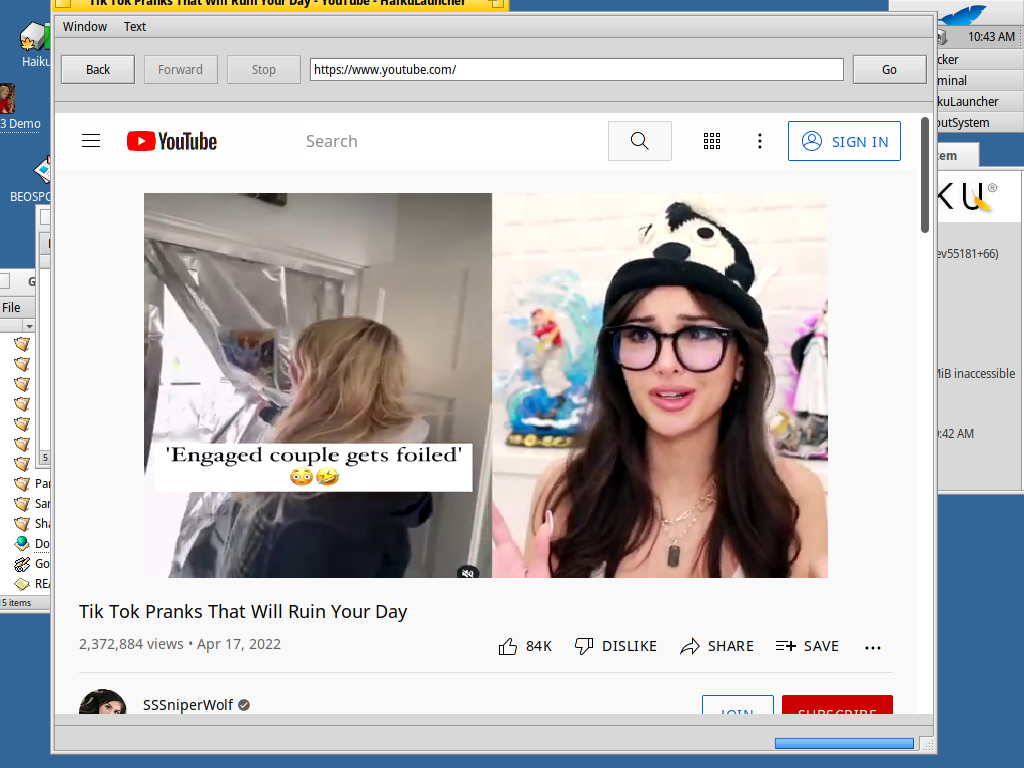1024x768 pixels.
Task: Expand more actions ellipsis beside Save
Action: click(873, 647)
